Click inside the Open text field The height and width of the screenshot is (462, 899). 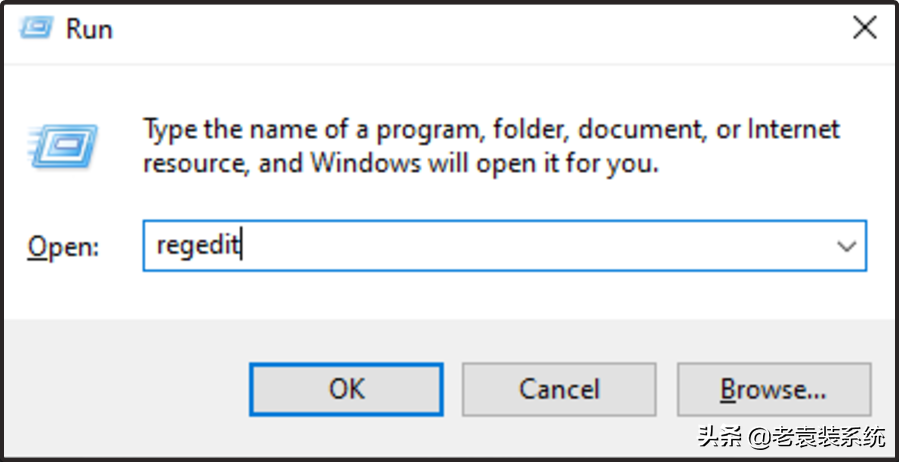tap(500, 246)
